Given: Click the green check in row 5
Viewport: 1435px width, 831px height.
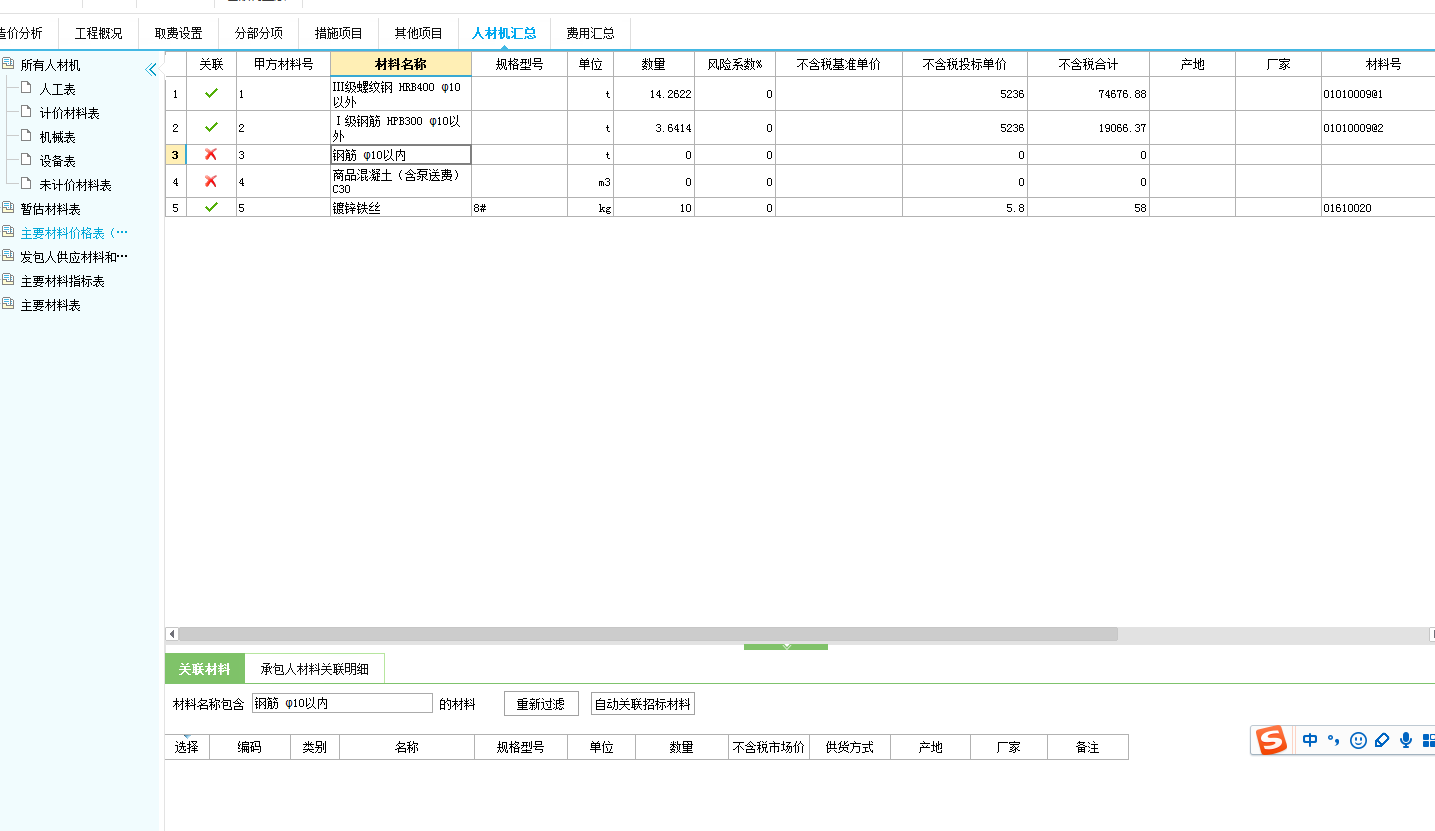Looking at the screenshot, I should tap(211, 207).
